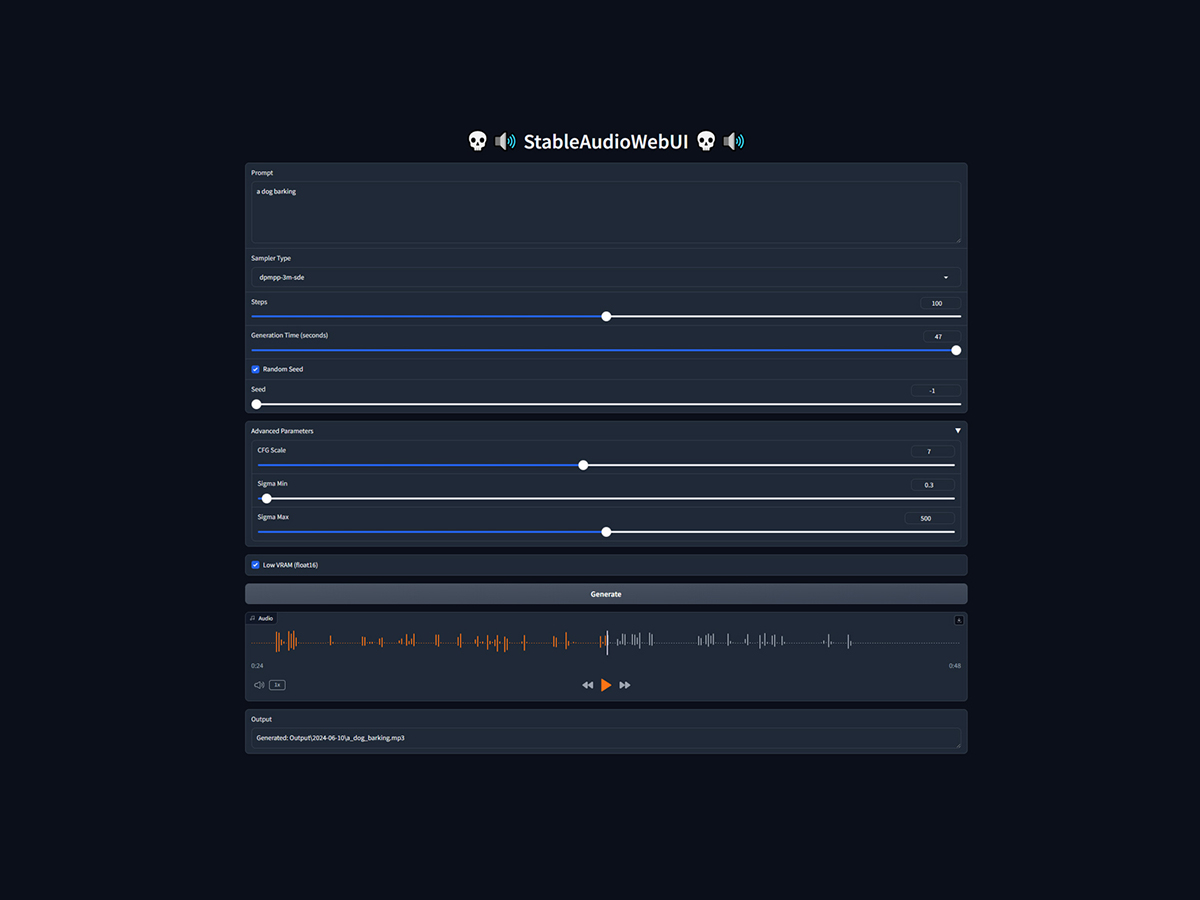Click the fast-forward icon in audio player

(x=624, y=685)
